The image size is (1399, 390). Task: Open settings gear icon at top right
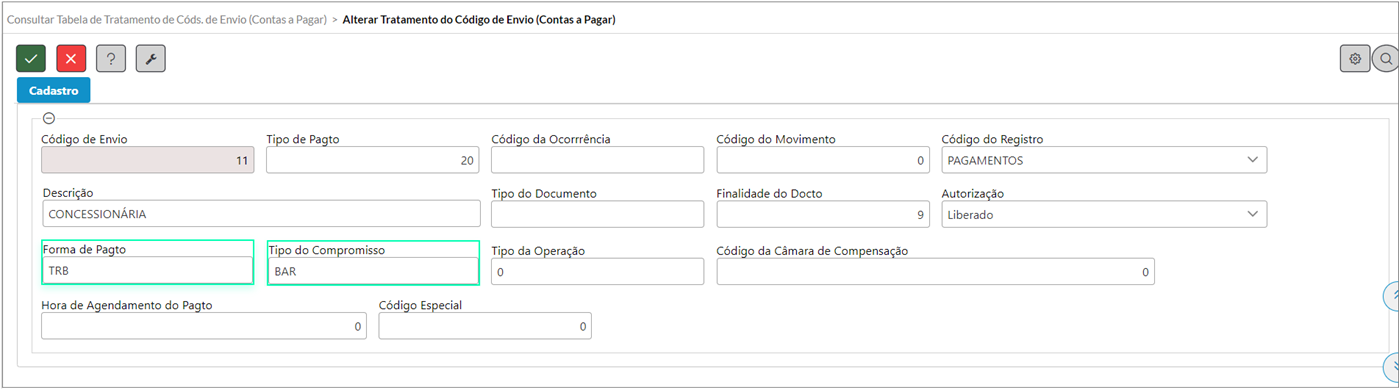pos(1355,59)
